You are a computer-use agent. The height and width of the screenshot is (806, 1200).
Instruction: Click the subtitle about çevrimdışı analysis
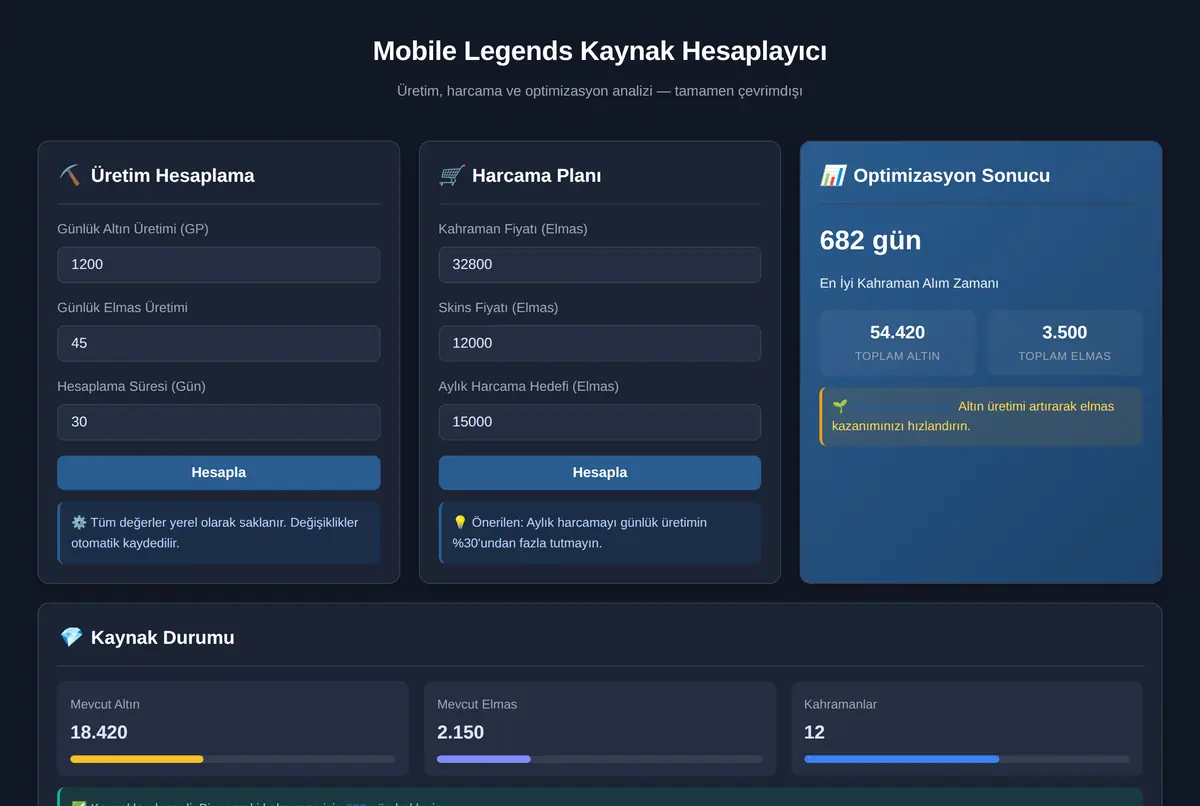600,91
